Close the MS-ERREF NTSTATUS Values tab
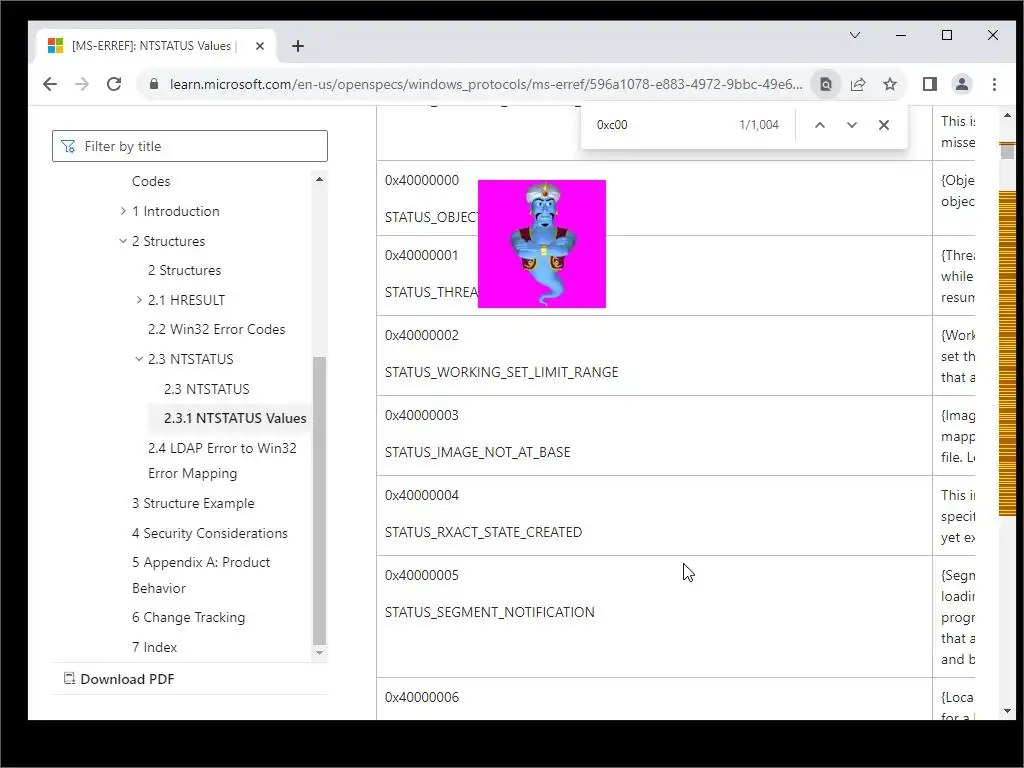1024x768 pixels. pos(259,46)
